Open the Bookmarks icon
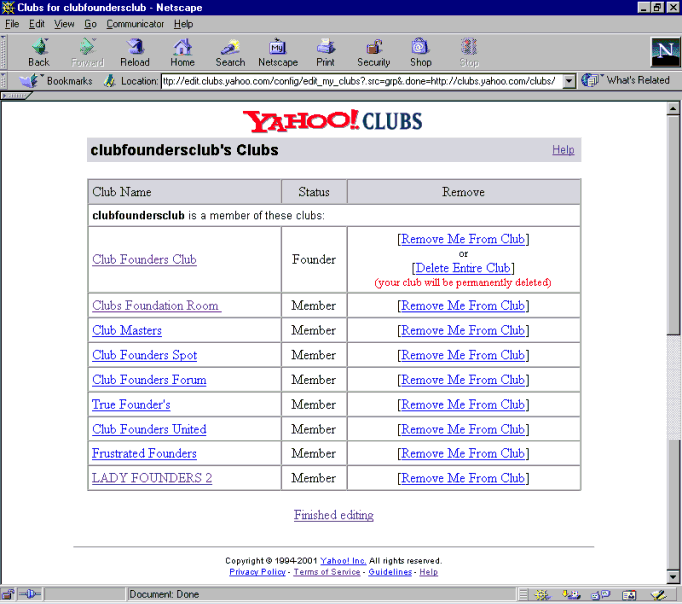Image resolution: width=682 pixels, height=604 pixels. (x=29, y=81)
